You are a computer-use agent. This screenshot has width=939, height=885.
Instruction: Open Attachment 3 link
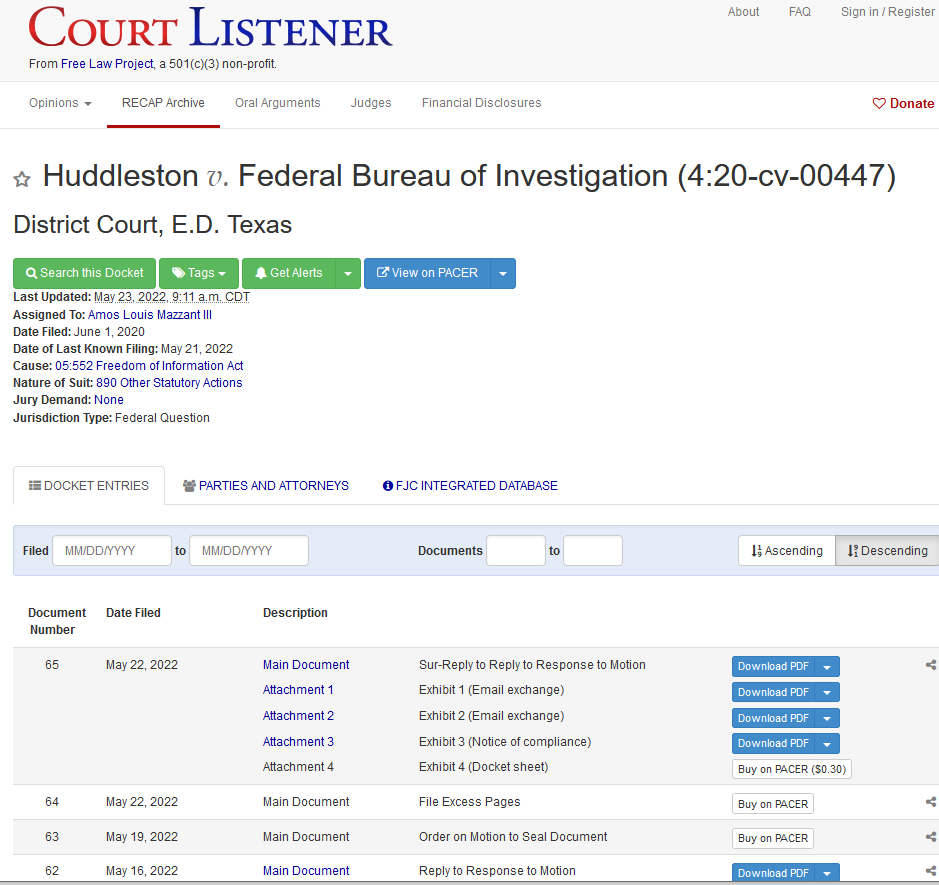298,742
